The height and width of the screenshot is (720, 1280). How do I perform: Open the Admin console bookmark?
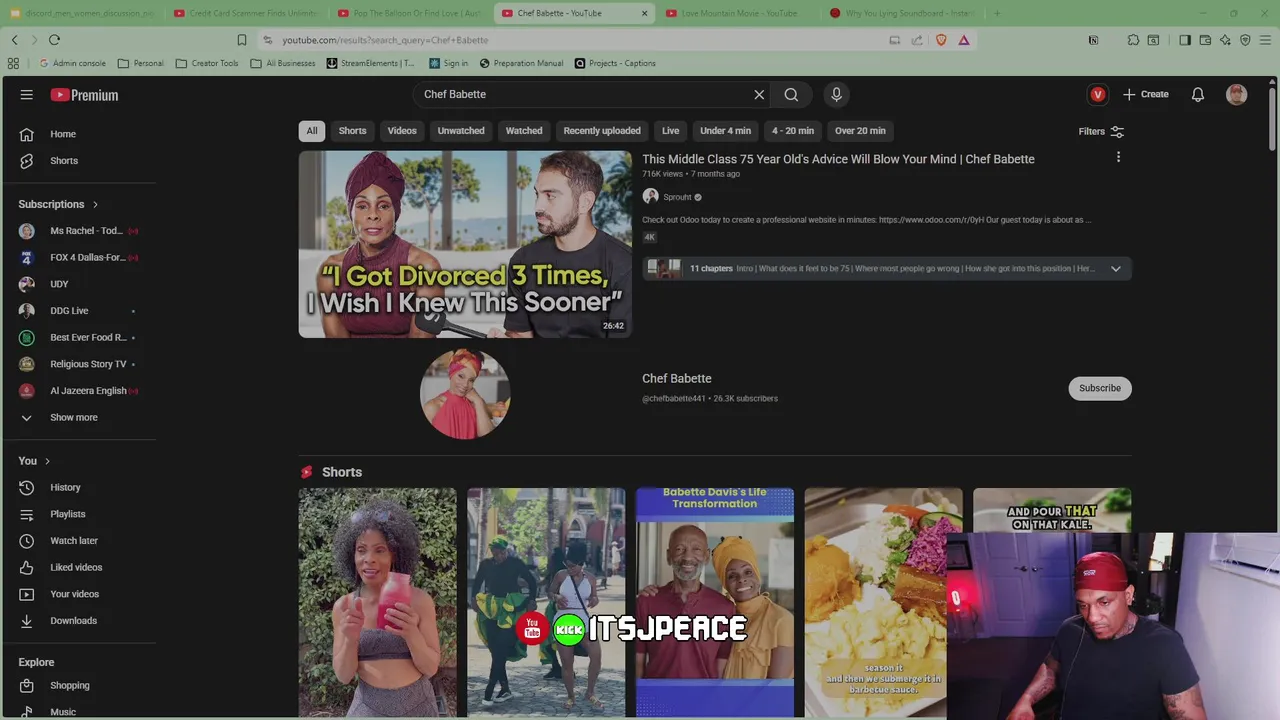click(71, 63)
